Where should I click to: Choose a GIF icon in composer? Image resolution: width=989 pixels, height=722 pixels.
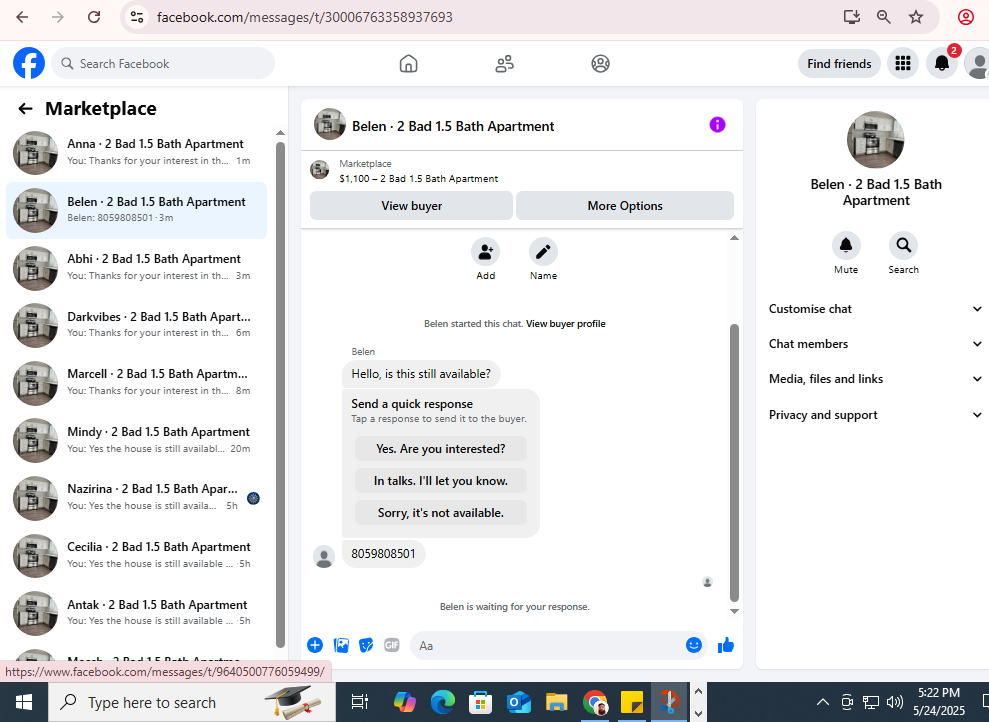392,645
